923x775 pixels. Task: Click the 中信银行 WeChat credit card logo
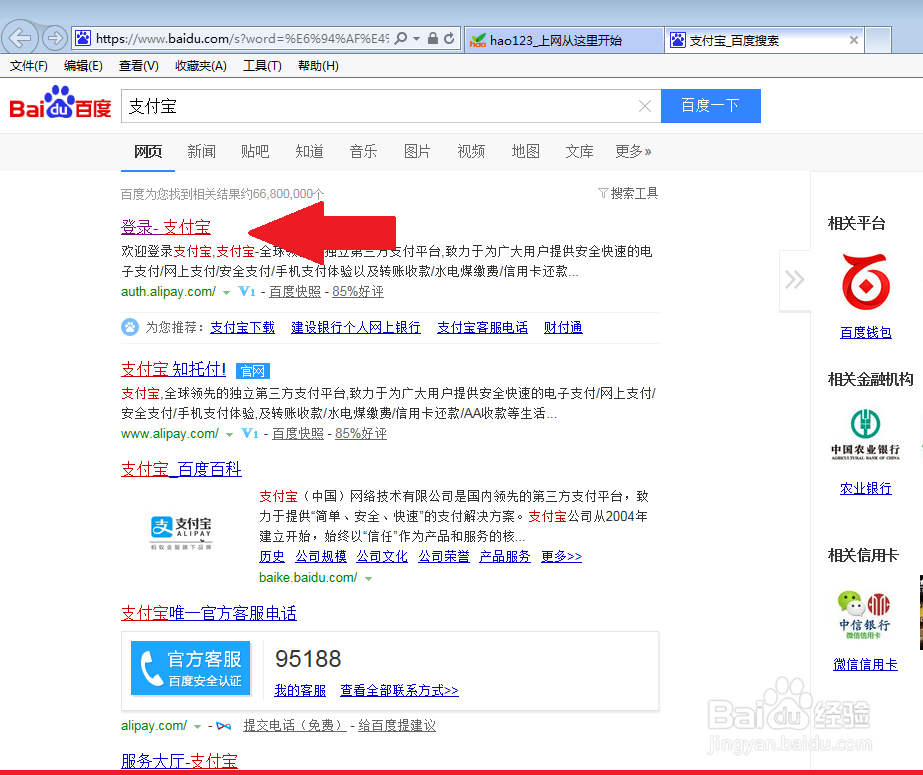pos(864,615)
